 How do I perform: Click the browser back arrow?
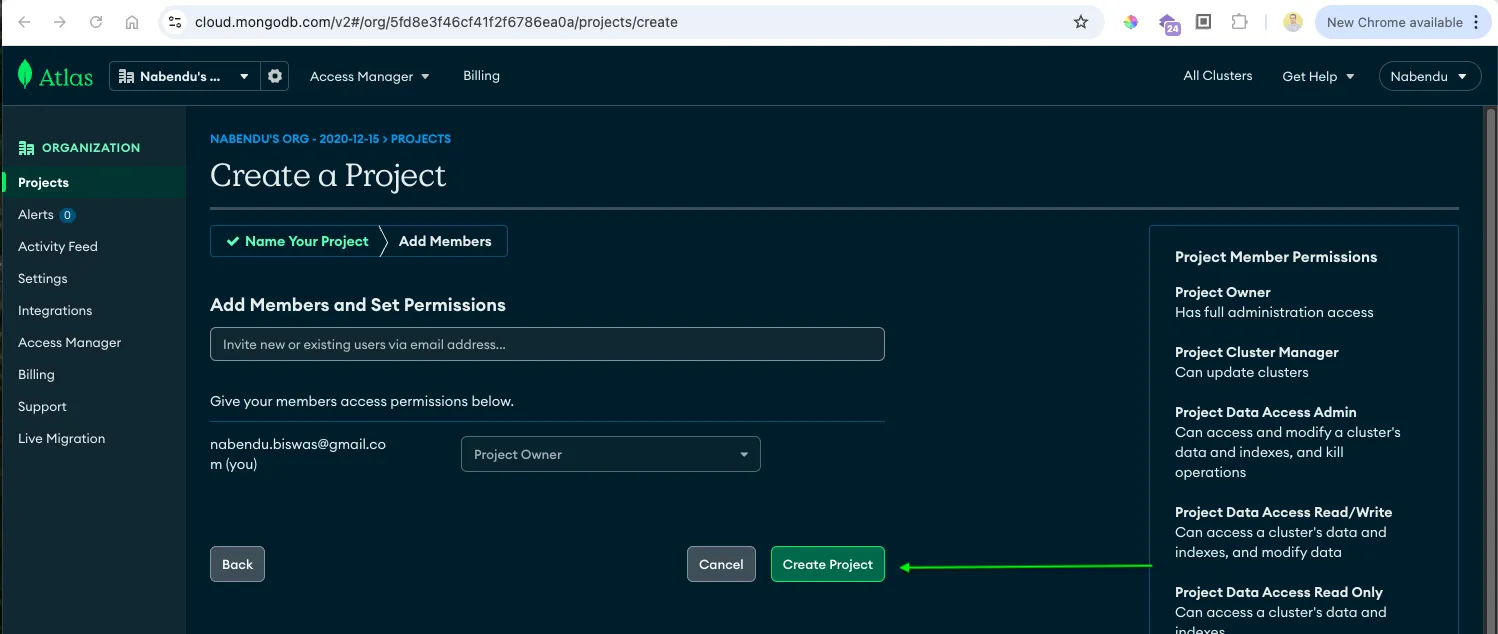click(24, 22)
